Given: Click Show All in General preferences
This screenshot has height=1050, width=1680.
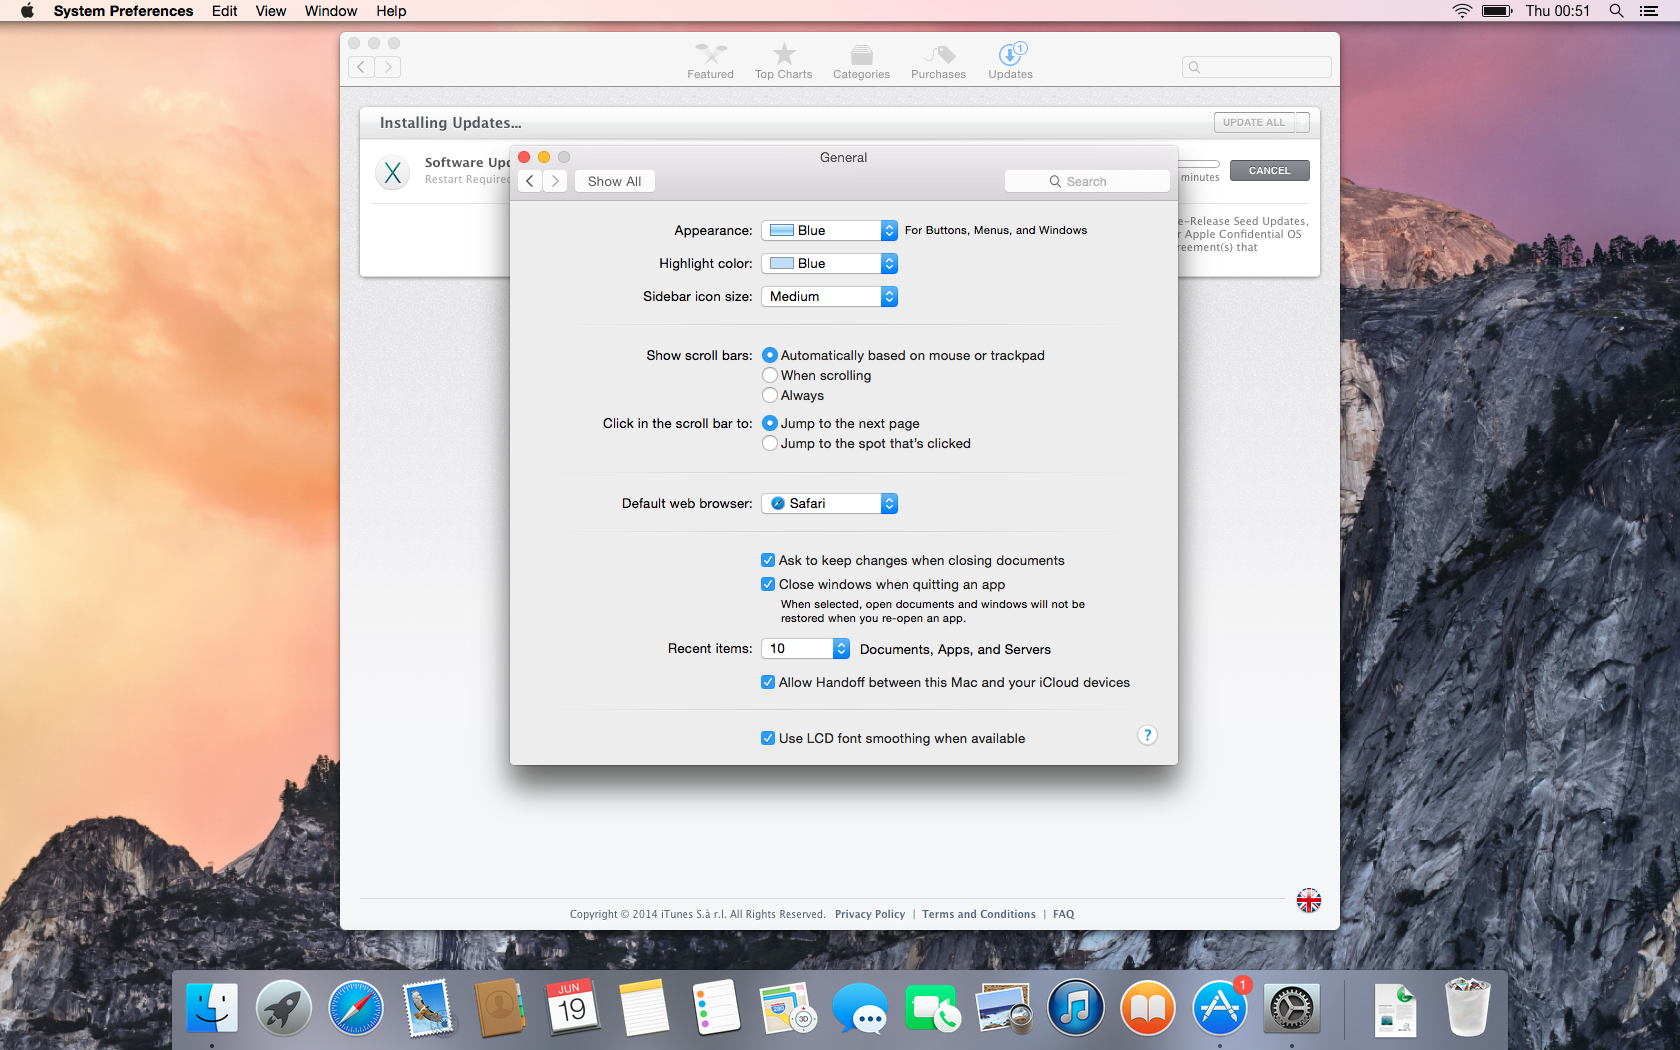Looking at the screenshot, I should (614, 181).
